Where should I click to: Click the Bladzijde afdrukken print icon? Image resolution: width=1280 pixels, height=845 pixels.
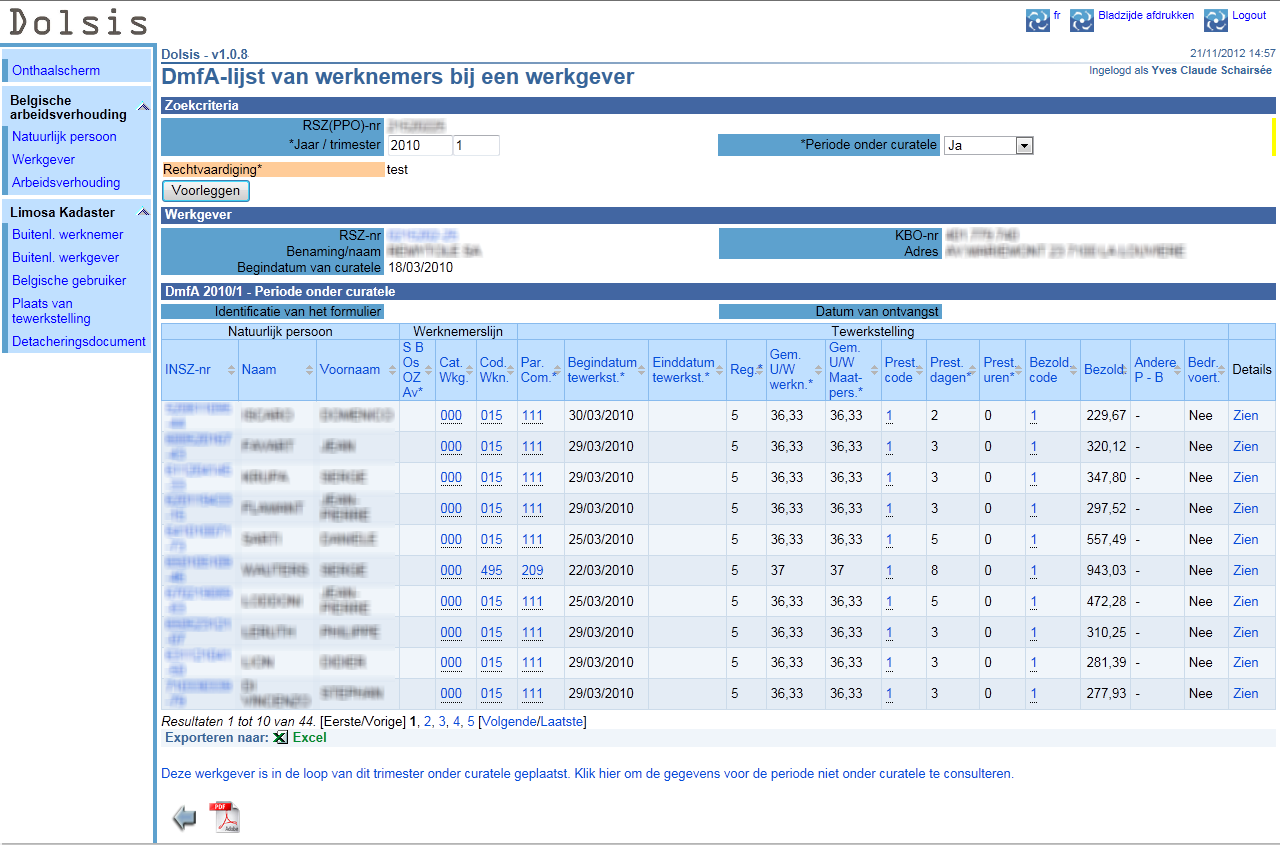tap(1081, 20)
